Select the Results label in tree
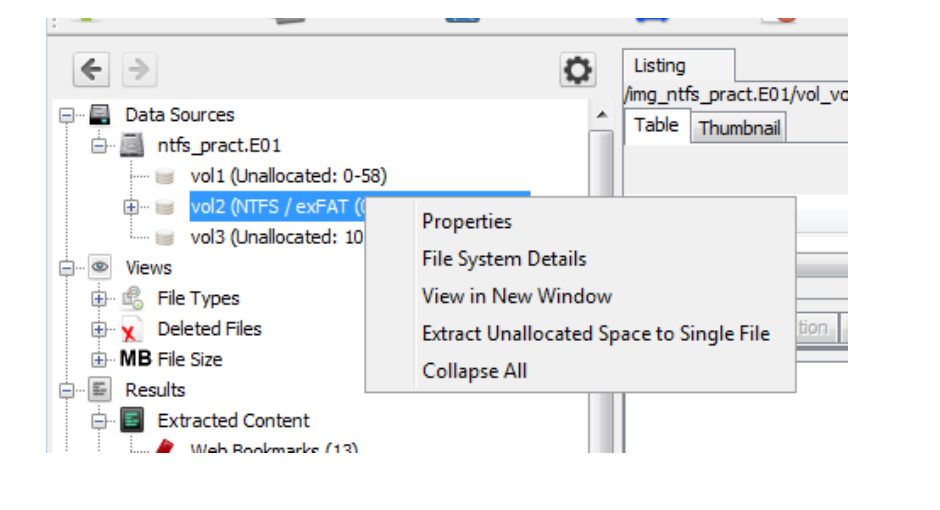The height and width of the screenshot is (510, 940). tap(155, 390)
